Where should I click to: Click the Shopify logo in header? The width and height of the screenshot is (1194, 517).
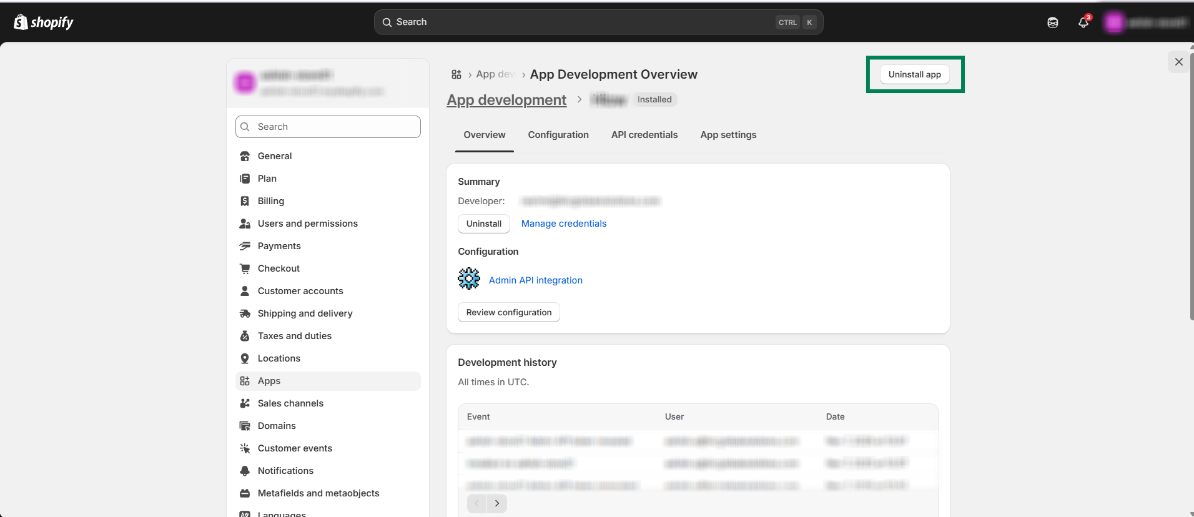tap(43, 22)
